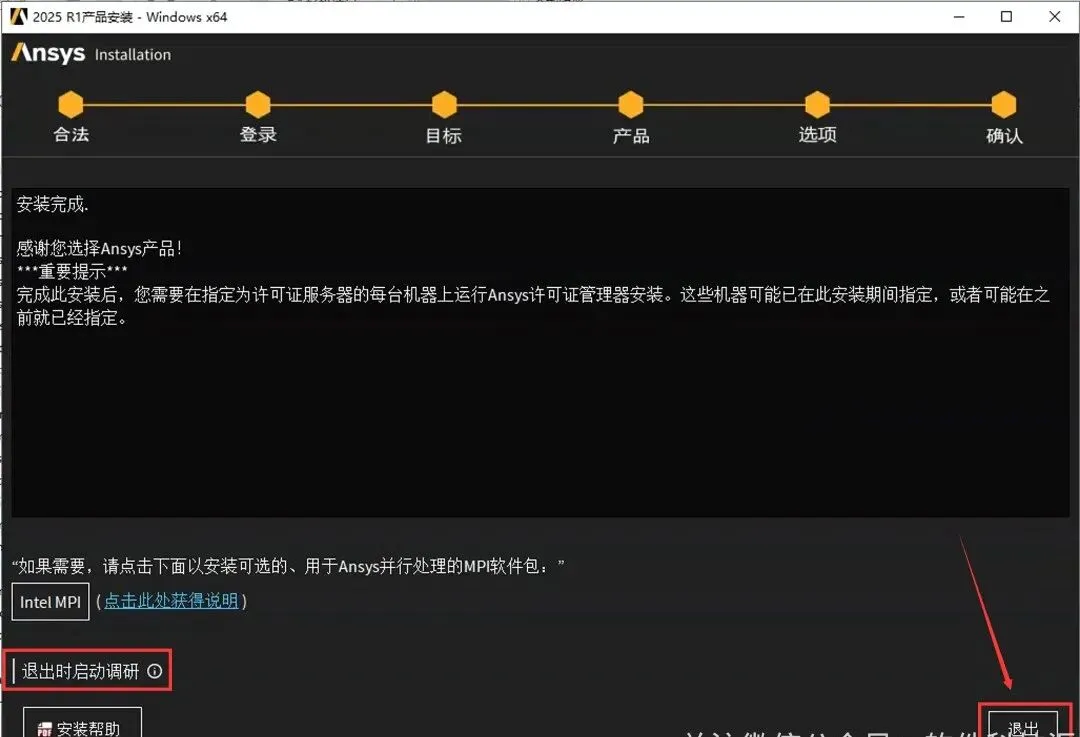The width and height of the screenshot is (1080, 737).
Task: Click the Ansys logo in header
Action: point(48,53)
